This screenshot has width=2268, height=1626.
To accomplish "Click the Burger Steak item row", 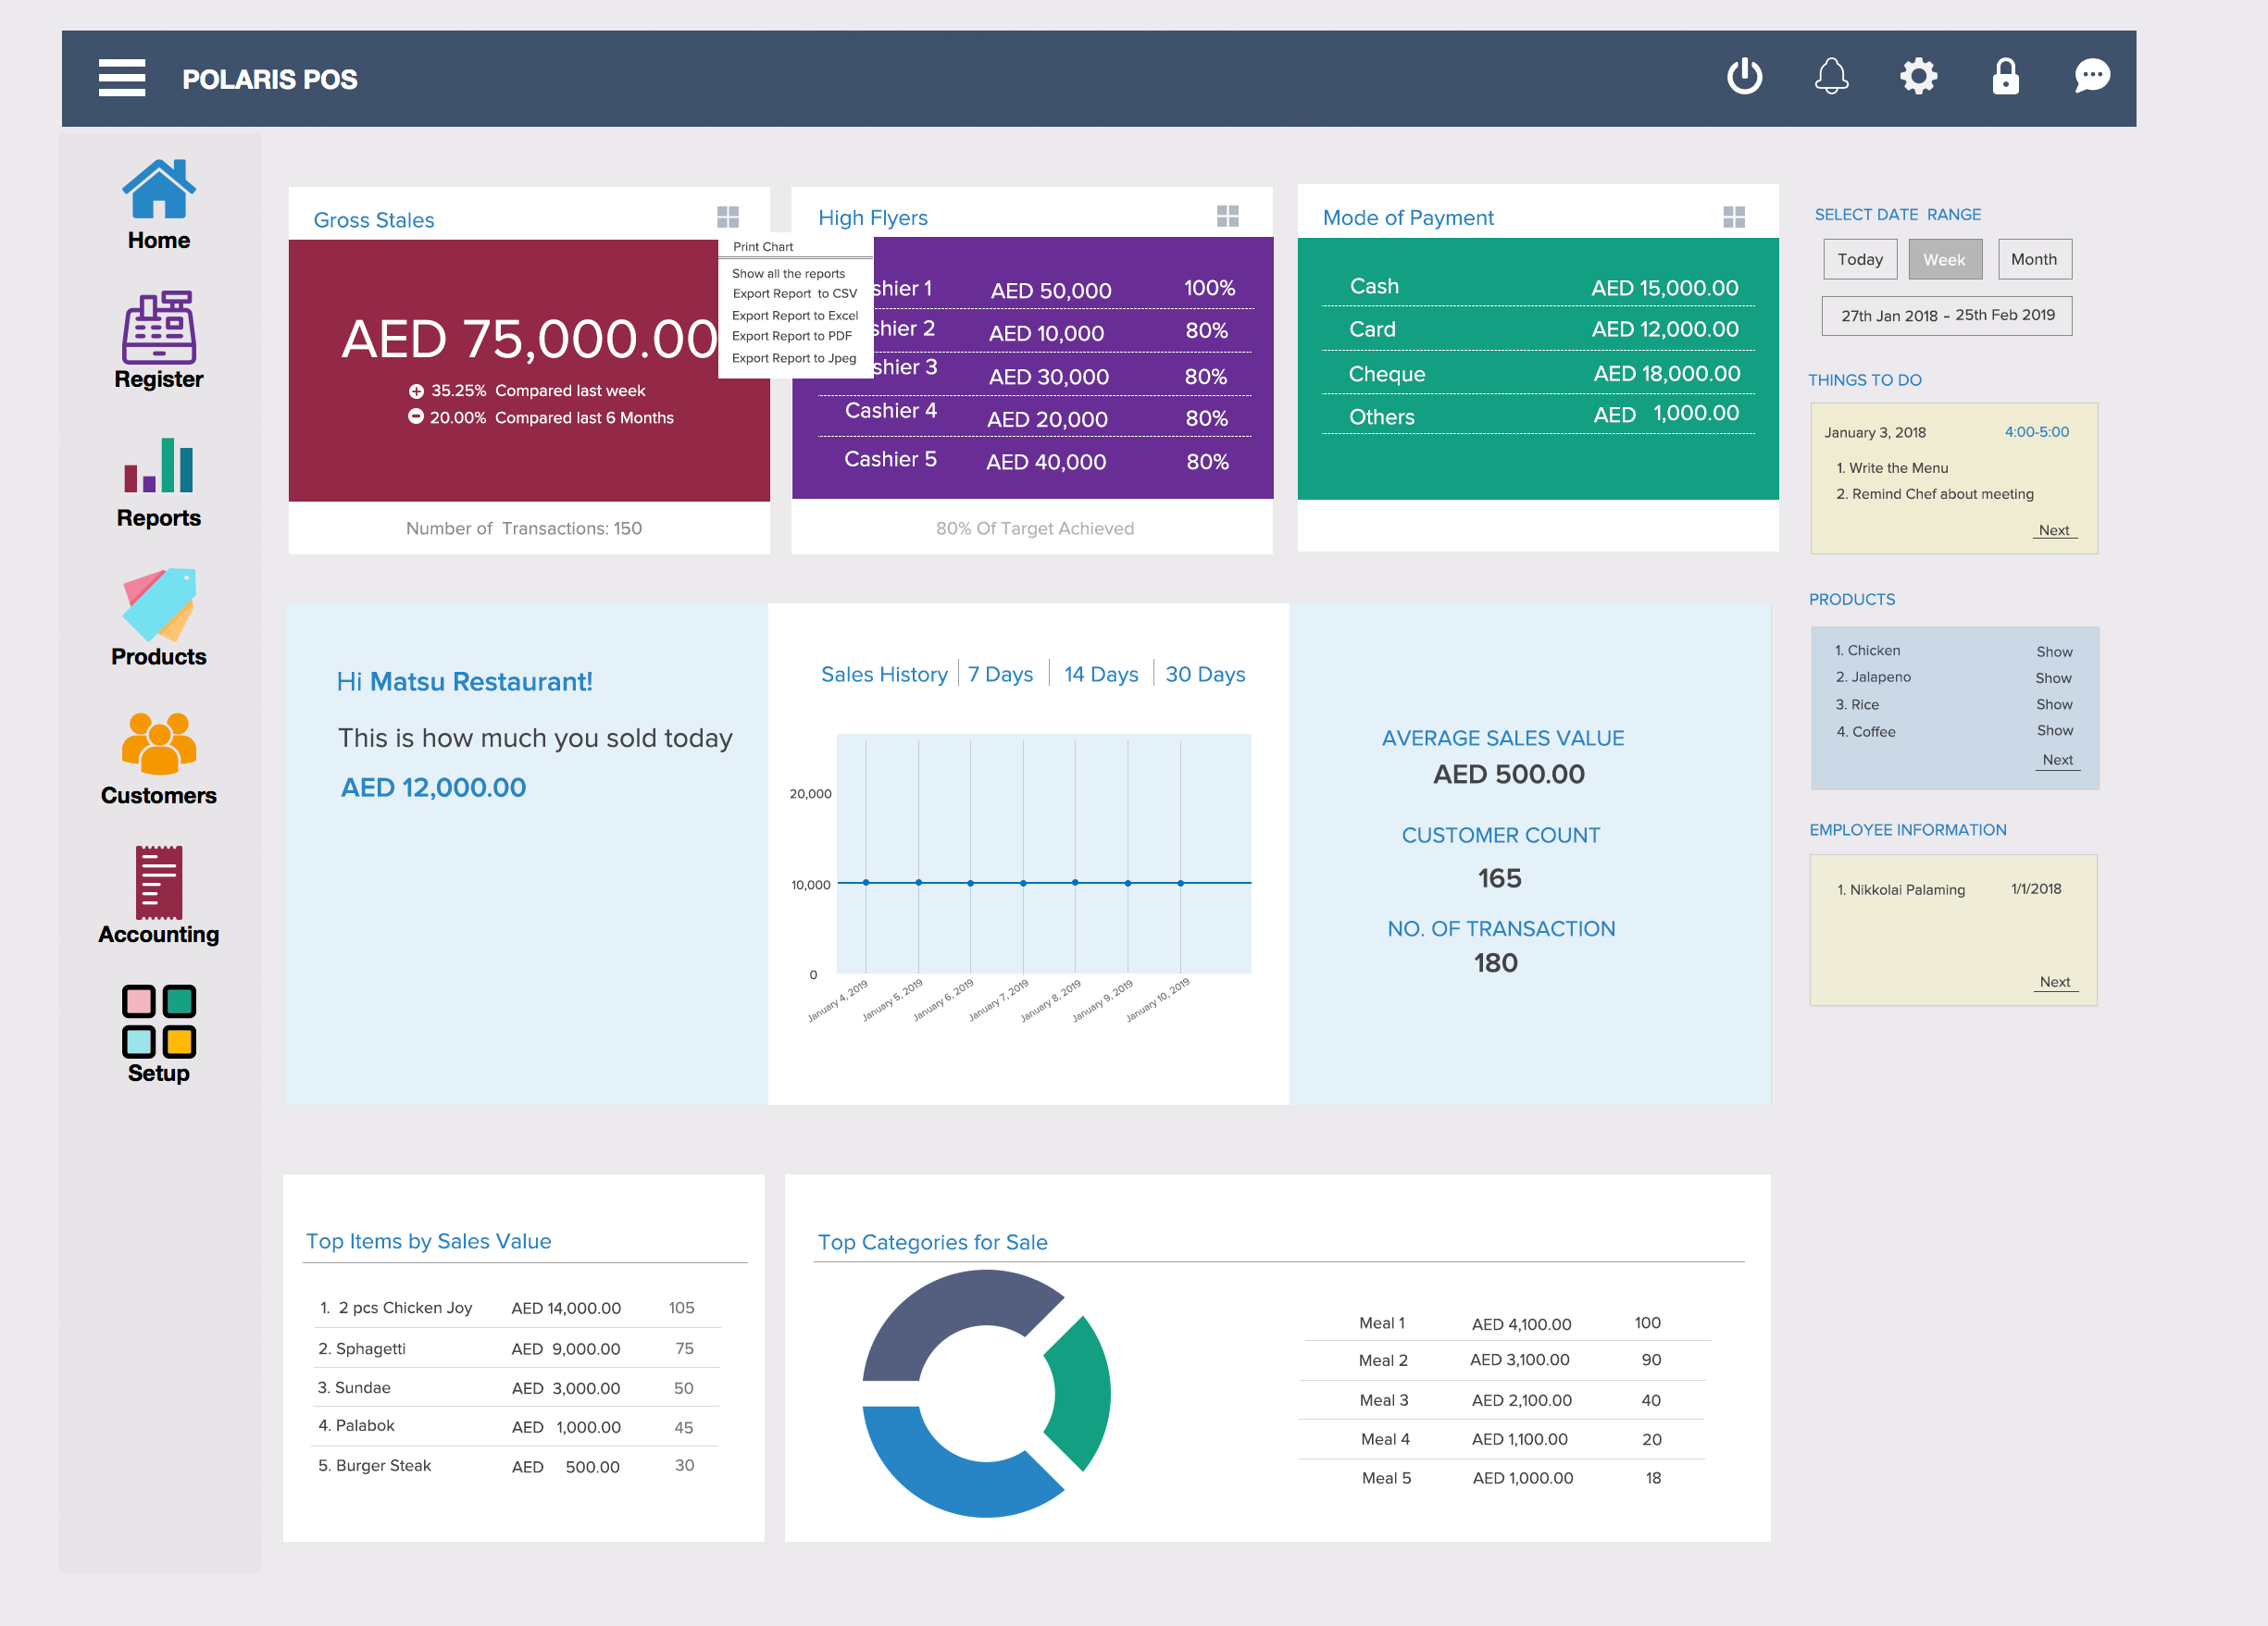I will point(514,1466).
